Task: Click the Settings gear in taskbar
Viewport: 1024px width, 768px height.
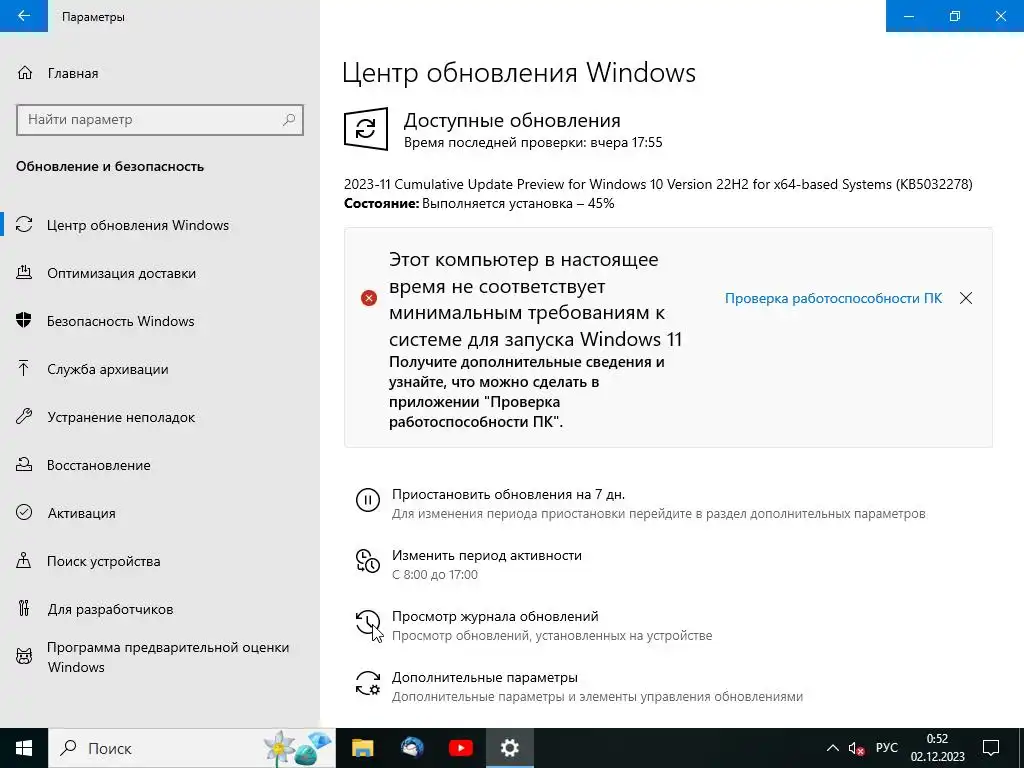Action: (x=509, y=748)
